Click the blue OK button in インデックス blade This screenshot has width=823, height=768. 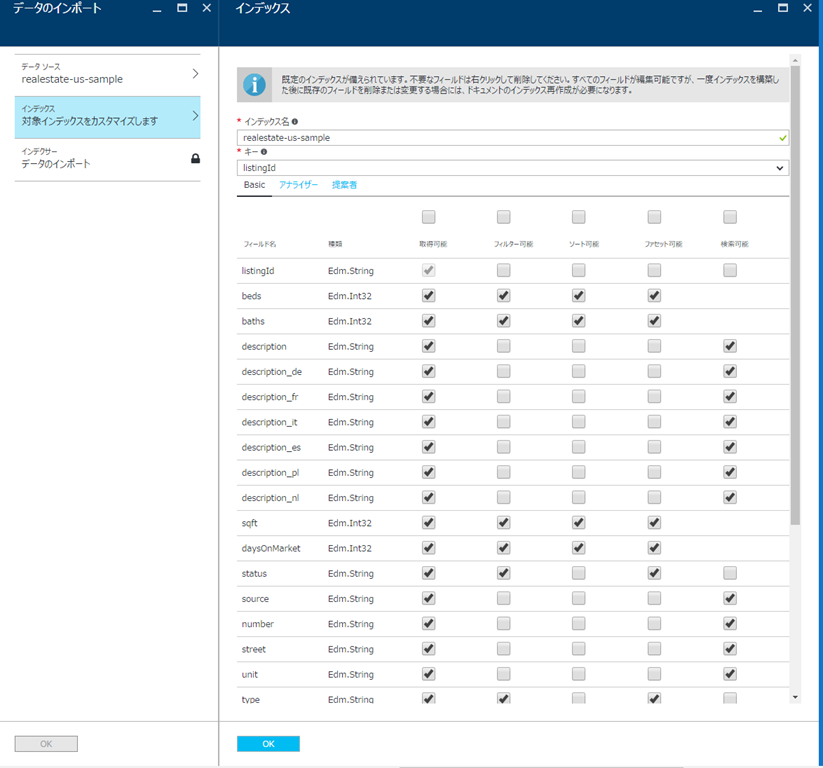click(268, 744)
